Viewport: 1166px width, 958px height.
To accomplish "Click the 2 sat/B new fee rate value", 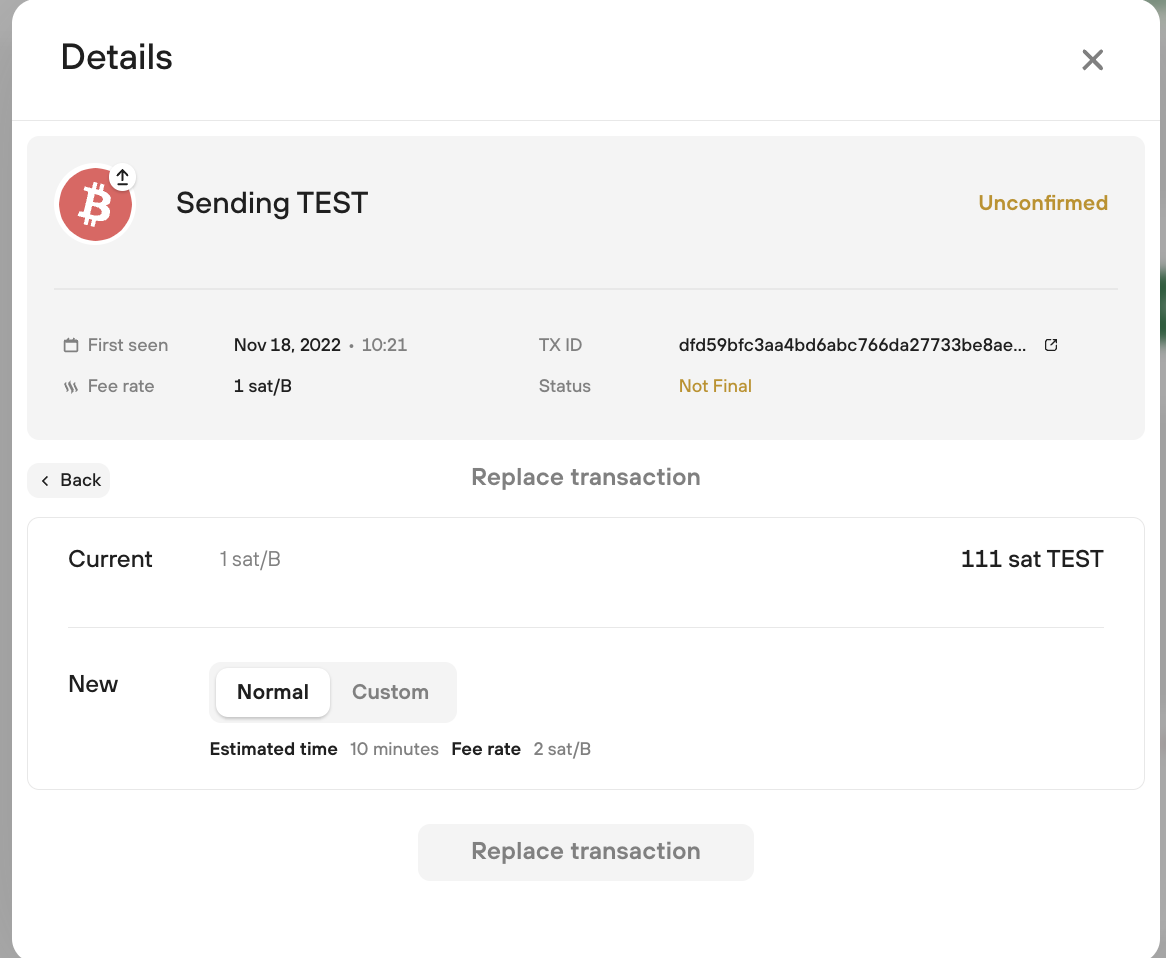I will (x=562, y=748).
